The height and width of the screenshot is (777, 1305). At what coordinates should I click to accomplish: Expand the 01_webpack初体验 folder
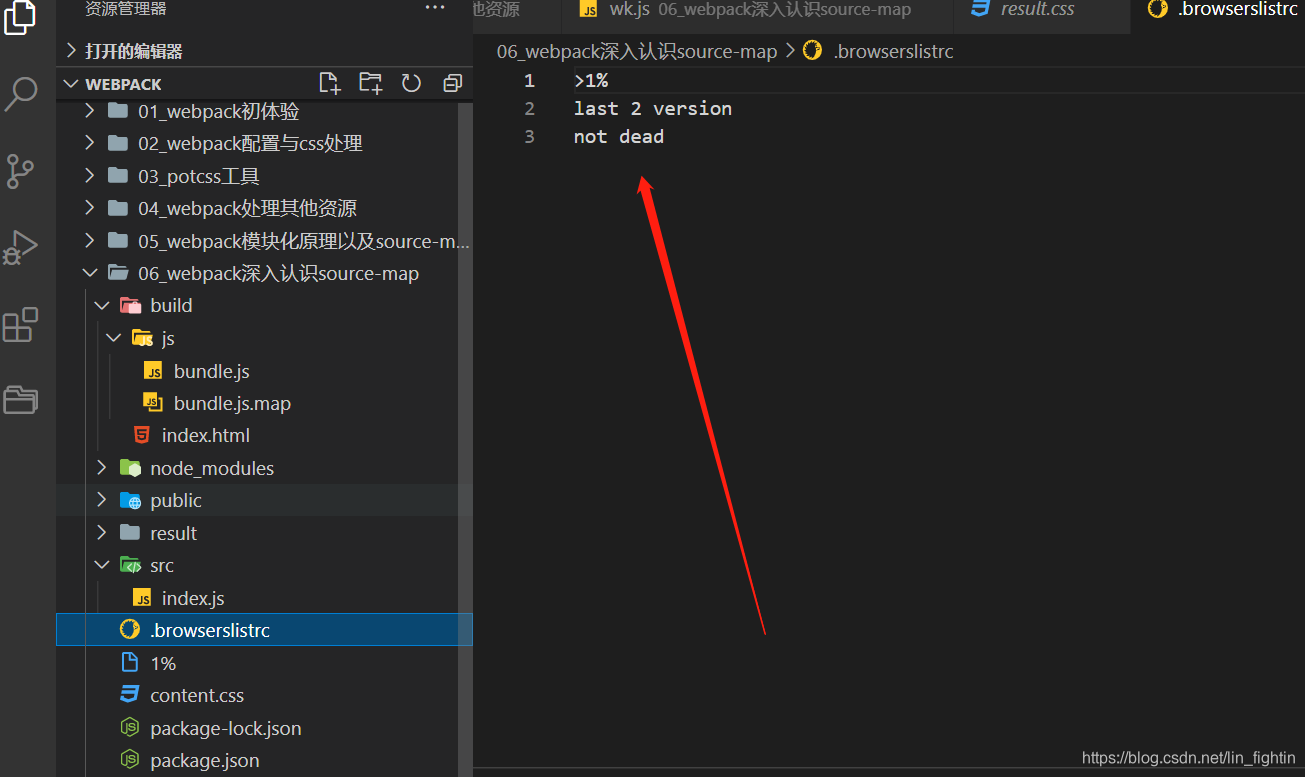tap(90, 111)
